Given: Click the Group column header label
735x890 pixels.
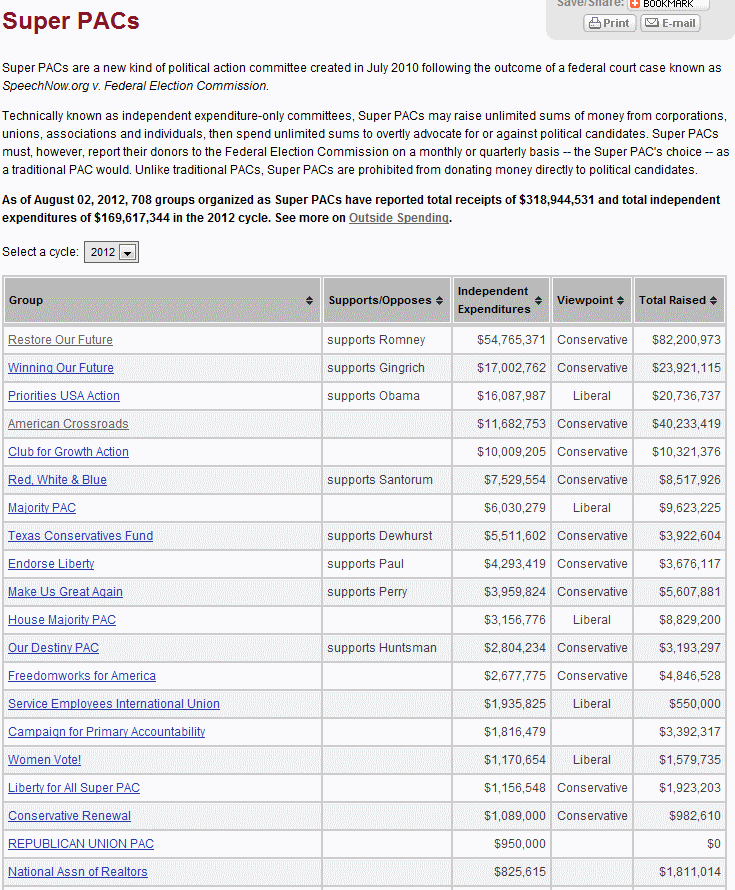Looking at the screenshot, I should coord(26,300).
